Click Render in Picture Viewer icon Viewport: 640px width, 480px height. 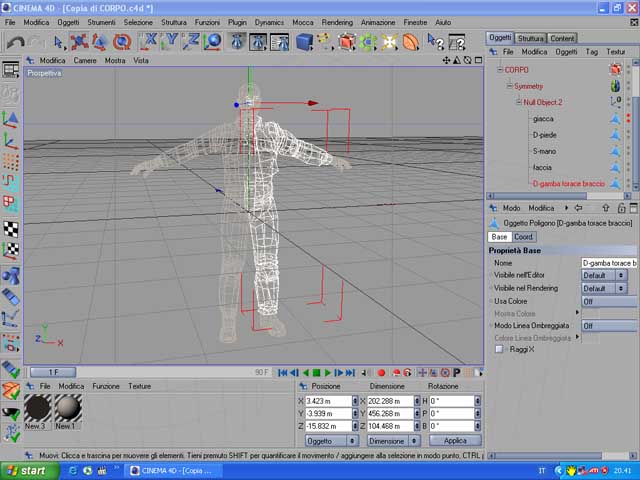click(258, 42)
